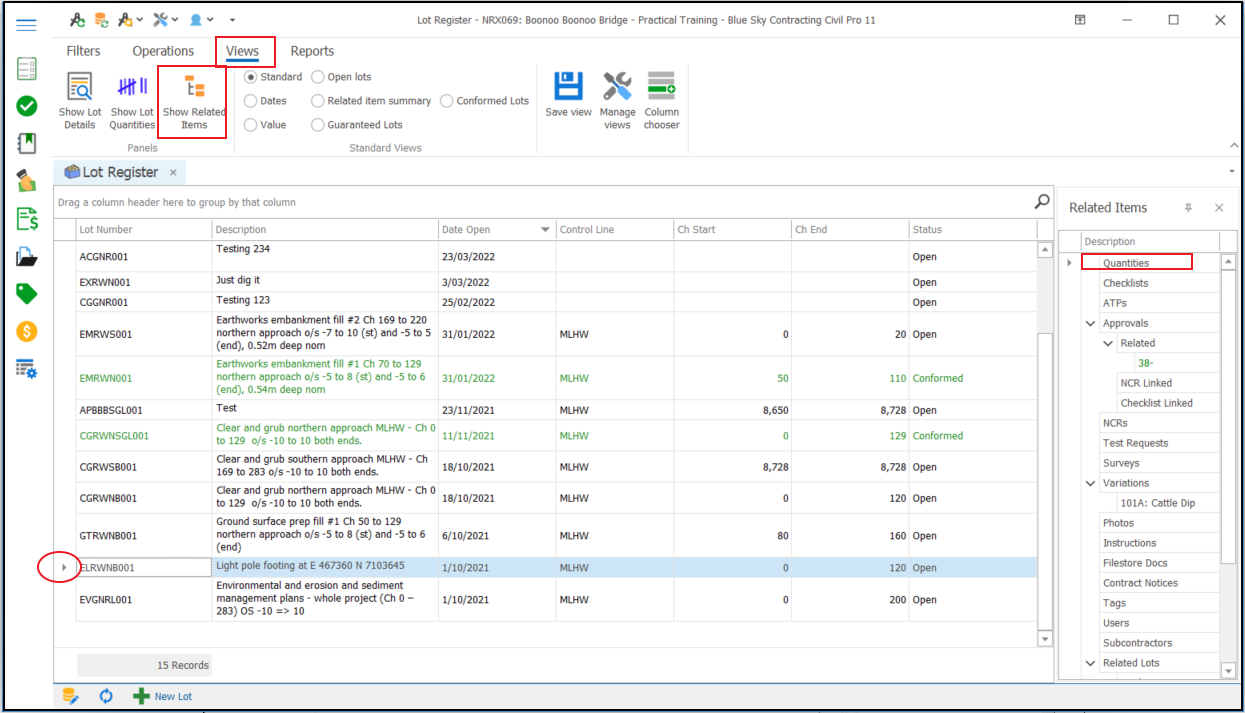Open the document dollar sidebar icon

27,219
